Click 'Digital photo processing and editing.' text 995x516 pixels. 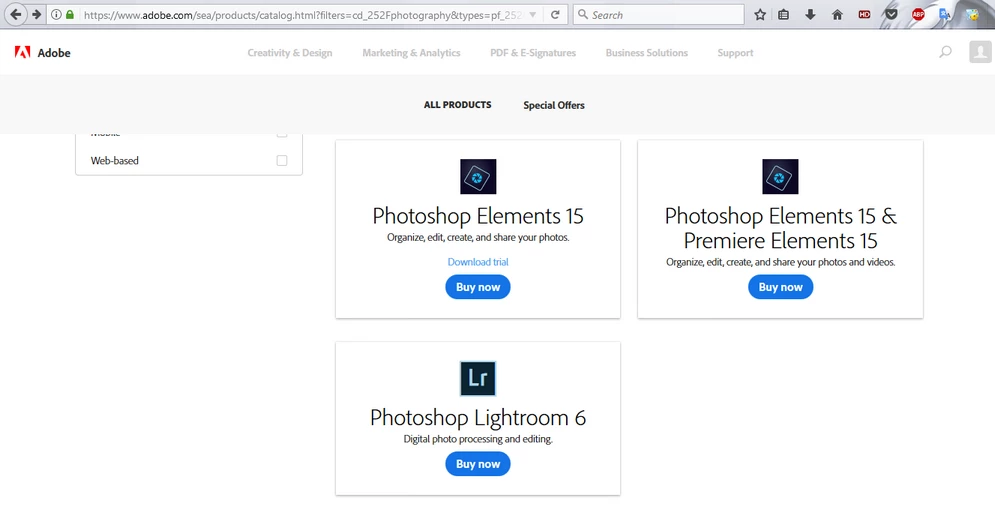click(478, 439)
